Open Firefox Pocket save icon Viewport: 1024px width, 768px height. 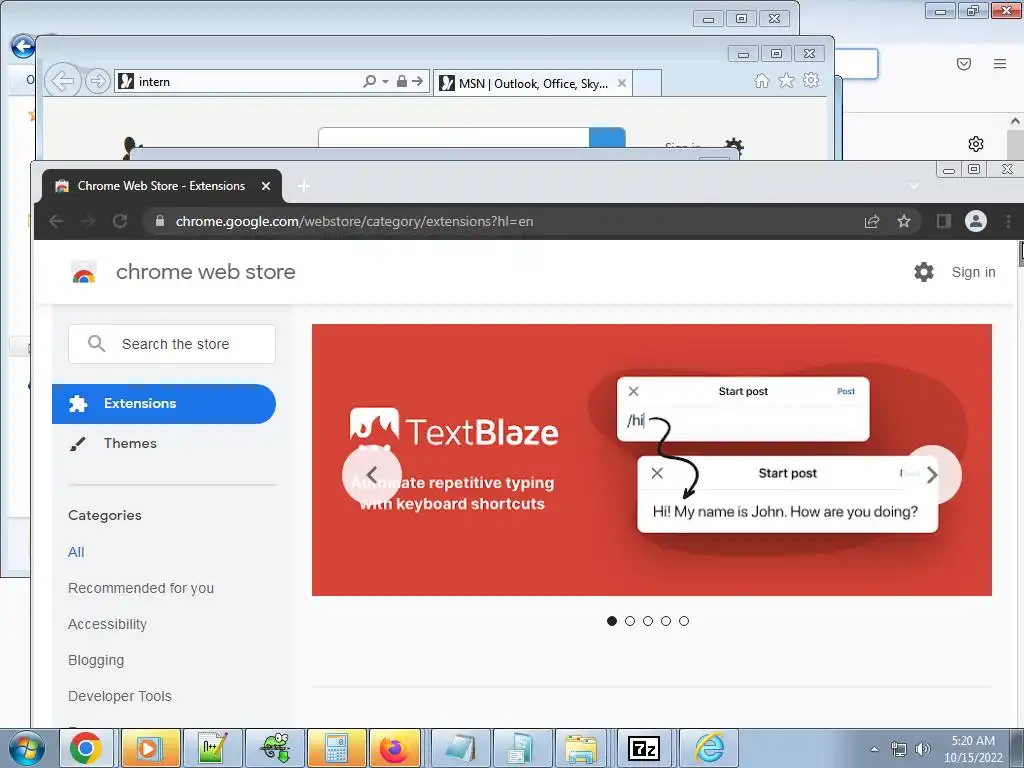pyautogui.click(x=964, y=64)
